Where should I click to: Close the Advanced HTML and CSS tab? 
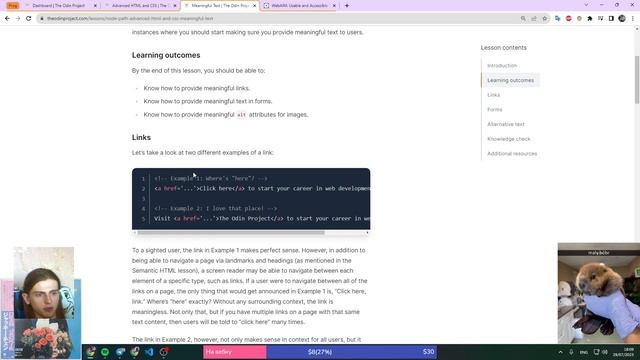175,6
